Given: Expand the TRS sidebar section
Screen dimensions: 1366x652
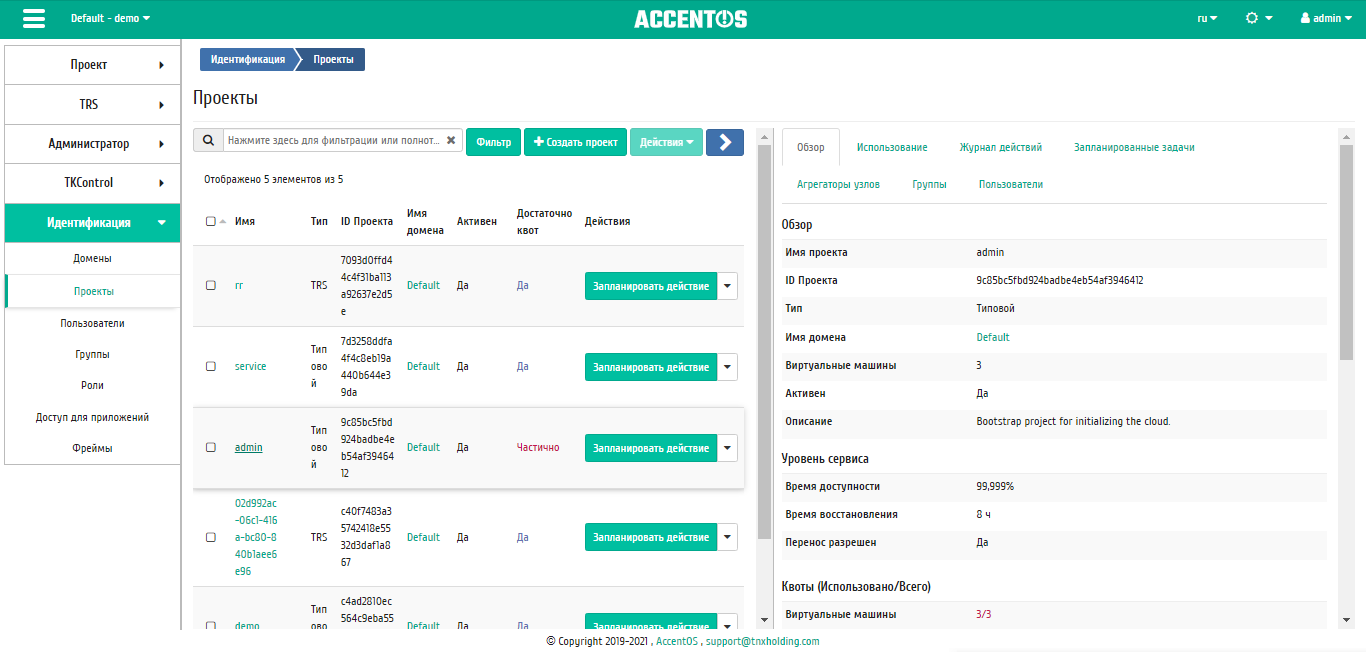Looking at the screenshot, I should 92,104.
